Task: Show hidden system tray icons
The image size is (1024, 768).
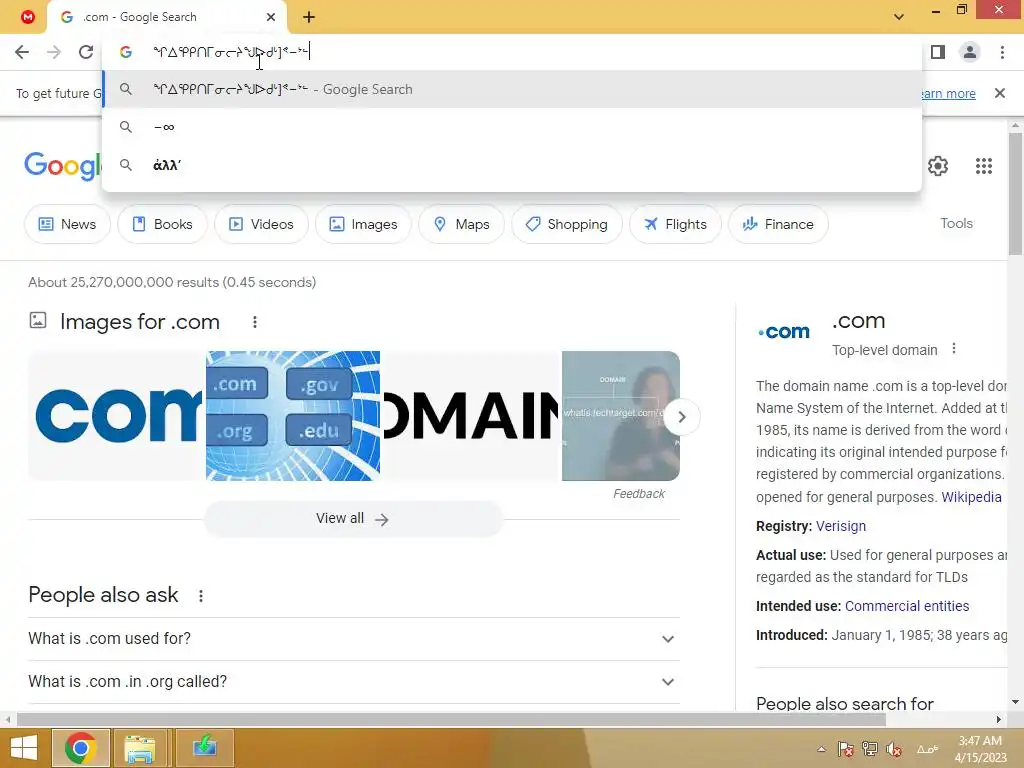Action: coord(821,749)
